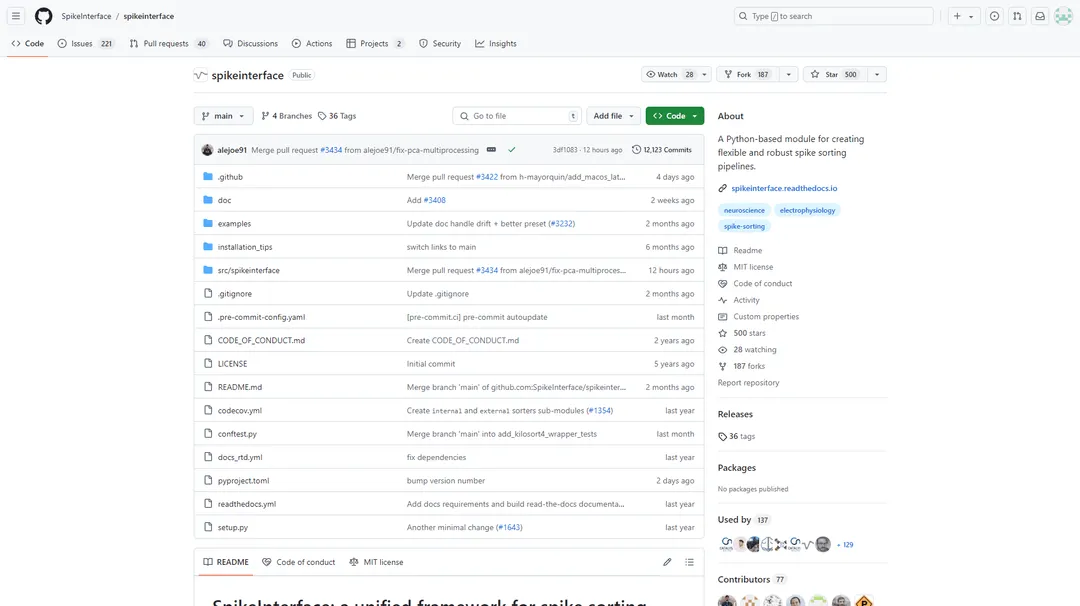Open the Add file dropdown
Viewport: 1080px width, 606px height.
[x=613, y=116]
